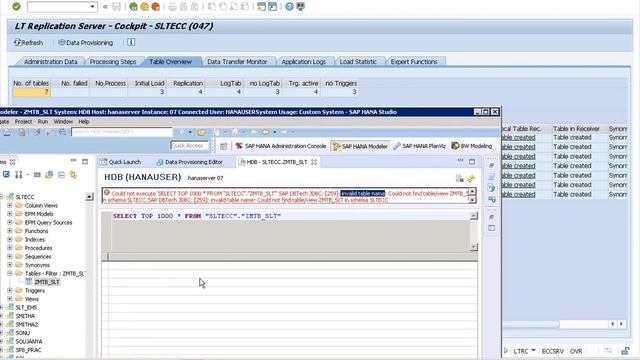Screen dimensions: 640x360
Task: Click the red Cancel icon in SAP toolbar
Action: coord(156,7)
